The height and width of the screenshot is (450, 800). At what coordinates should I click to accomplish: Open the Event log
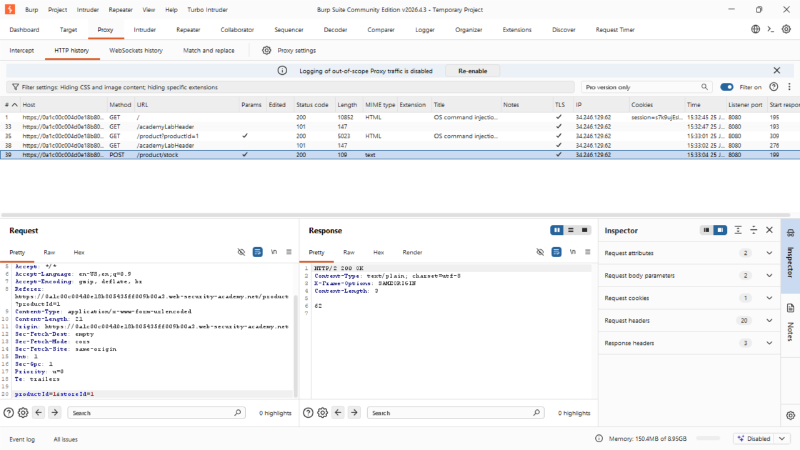click(22, 439)
